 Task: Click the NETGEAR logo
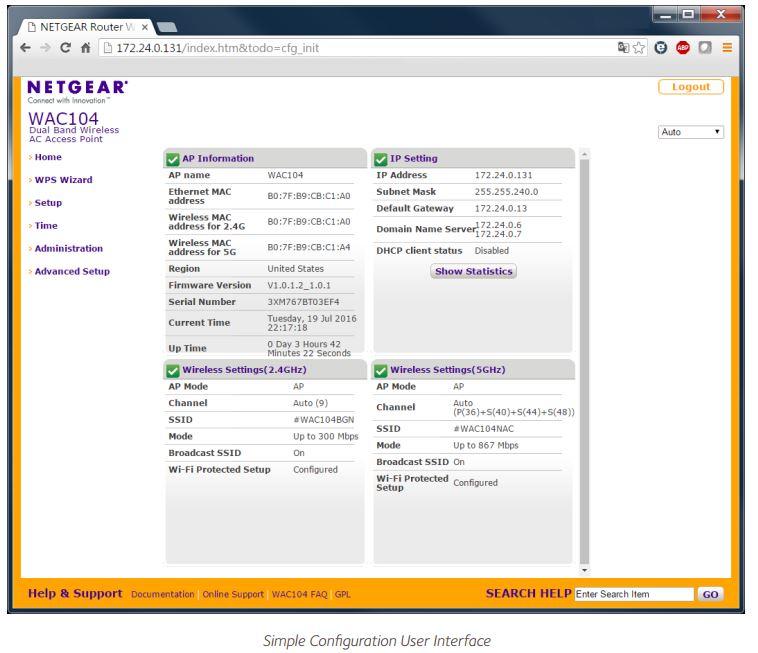click(x=77, y=89)
